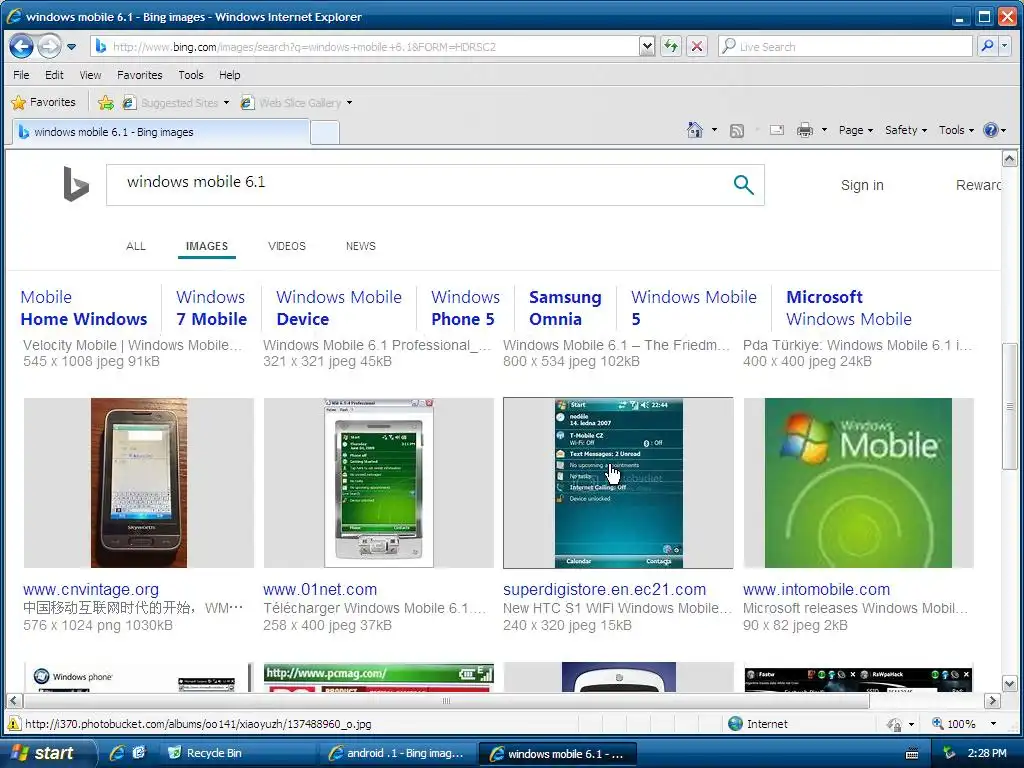The width and height of the screenshot is (1024, 768).
Task: Open the Tools menu in menu bar
Action: (191, 75)
